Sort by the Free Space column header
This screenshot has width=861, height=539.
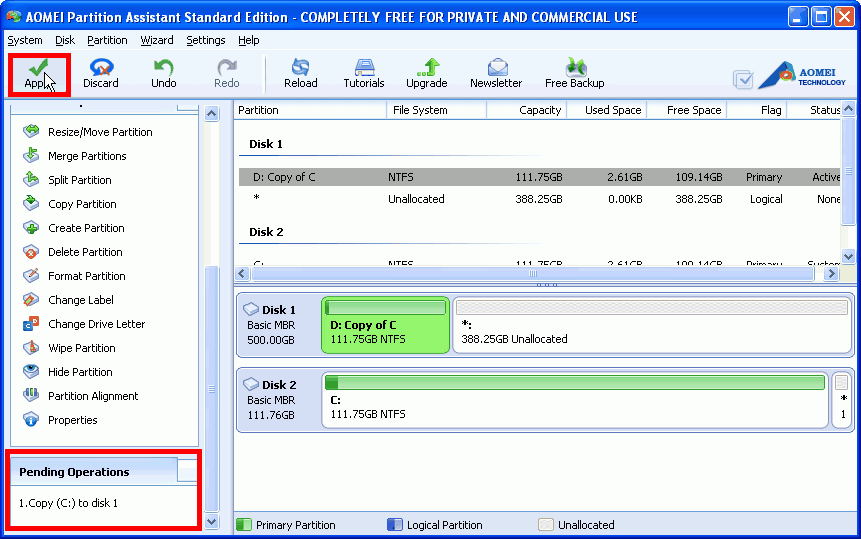[686, 110]
